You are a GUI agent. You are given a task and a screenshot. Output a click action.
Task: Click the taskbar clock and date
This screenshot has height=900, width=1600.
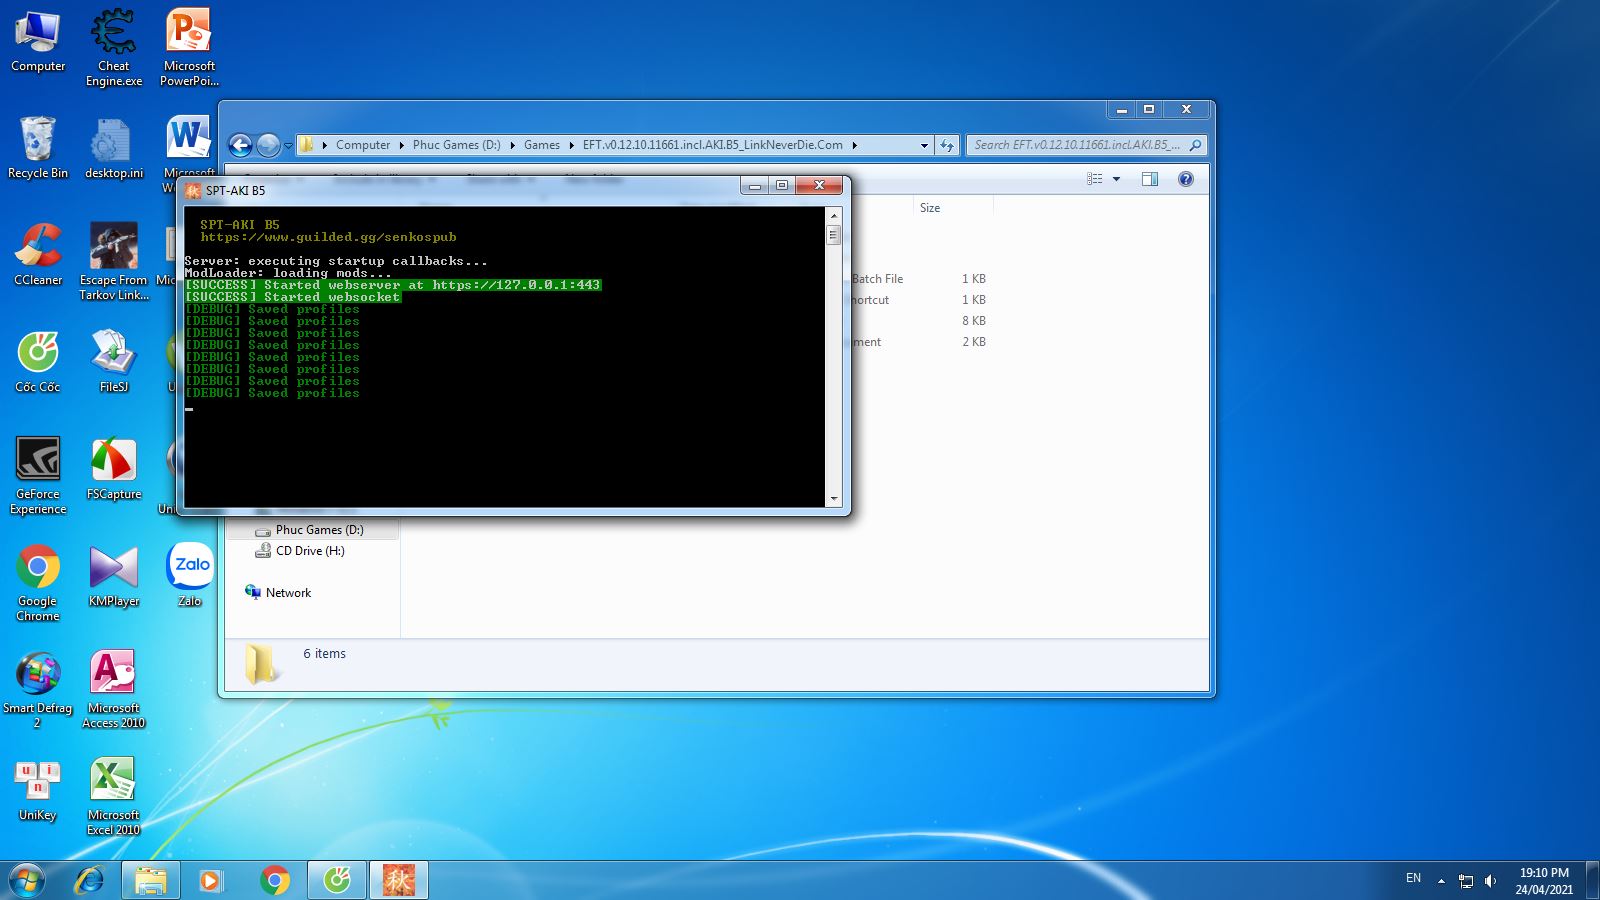tap(1544, 881)
